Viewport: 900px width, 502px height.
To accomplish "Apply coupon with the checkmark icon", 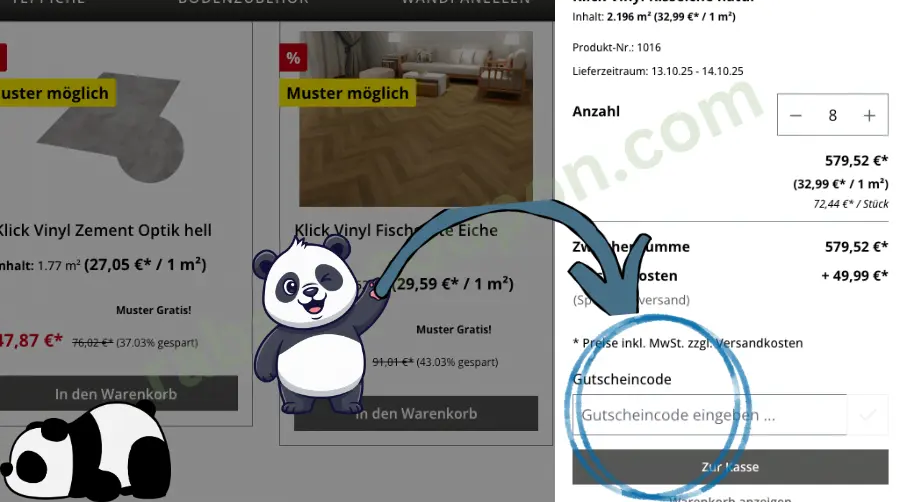I will (x=867, y=414).
